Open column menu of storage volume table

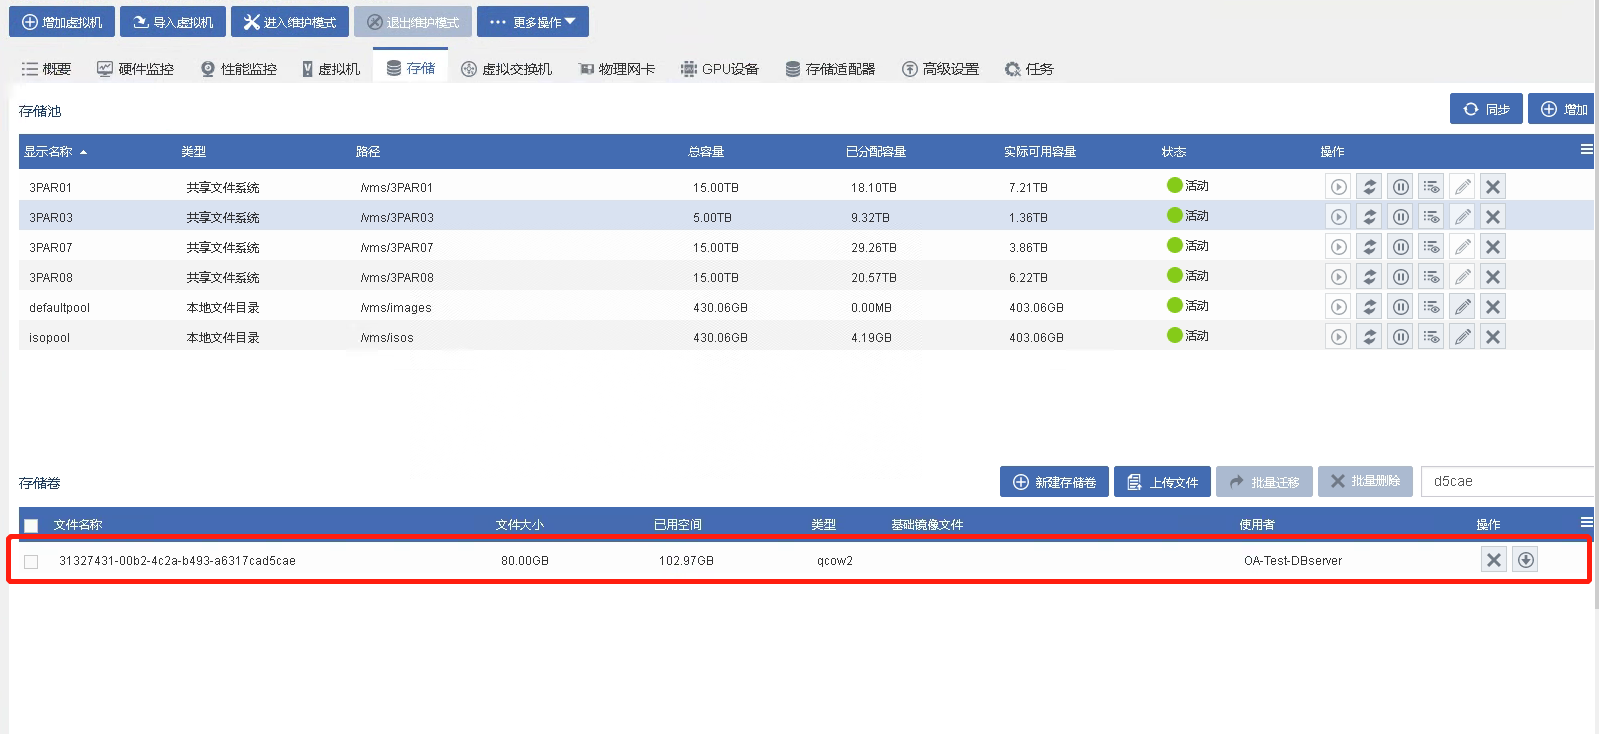1586,522
